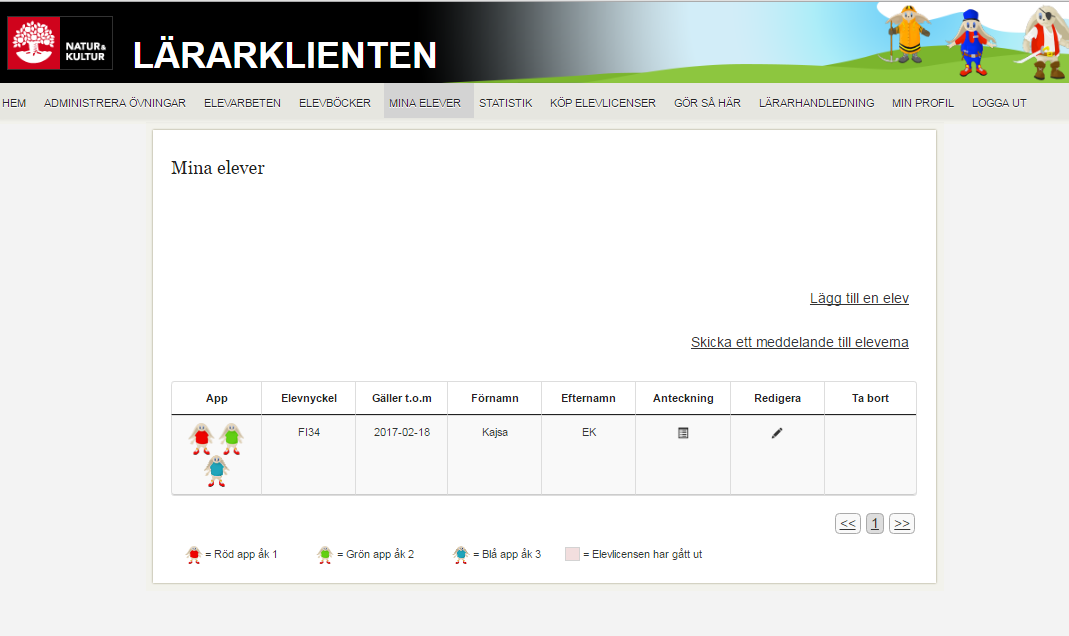This screenshot has width=1069, height=636.
Task: Click the red figure in the Röd app legend
Action: pos(194,555)
